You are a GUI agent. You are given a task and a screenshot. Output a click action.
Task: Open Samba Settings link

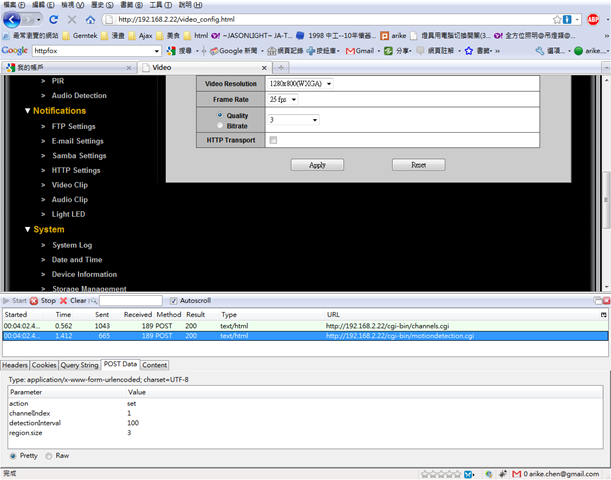pos(79,156)
